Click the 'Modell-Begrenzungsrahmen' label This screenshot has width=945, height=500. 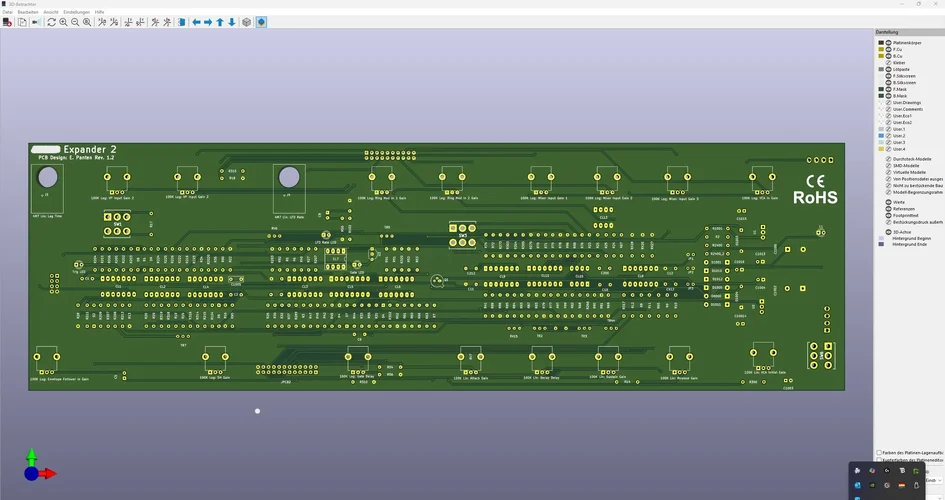(x=918, y=192)
